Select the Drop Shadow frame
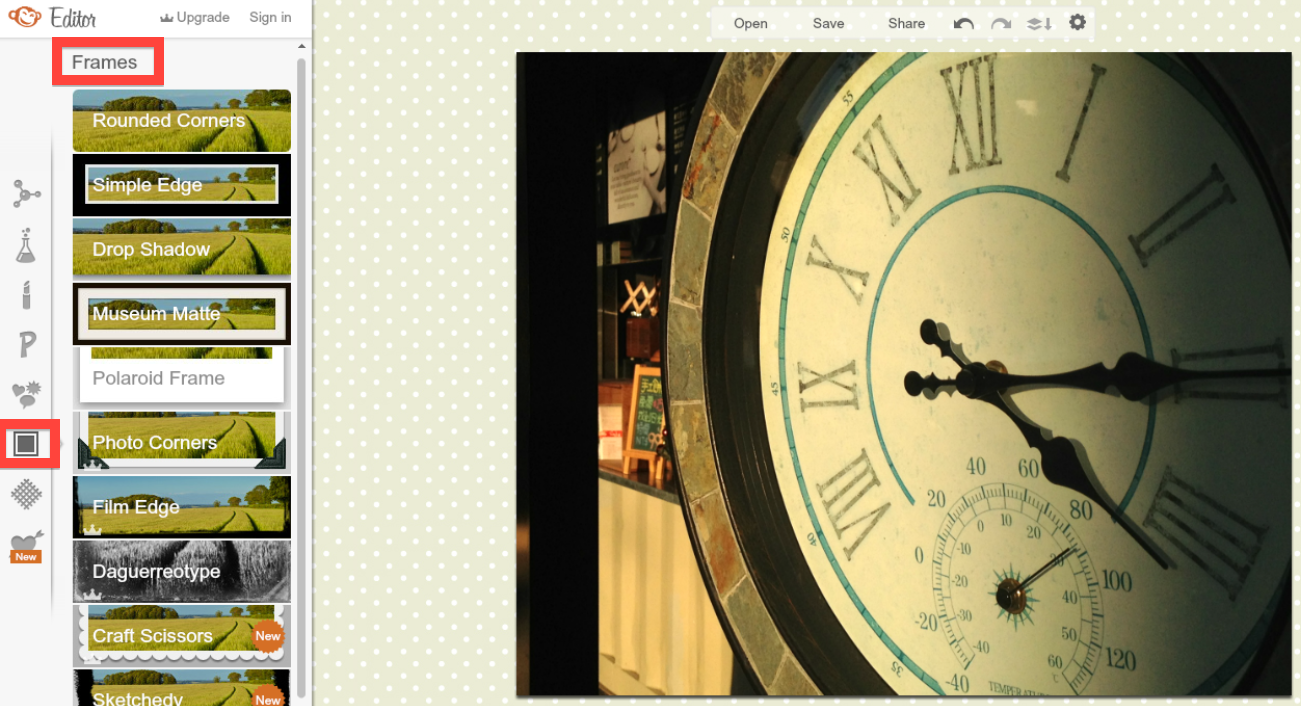The height and width of the screenshot is (706, 1301). 182,249
